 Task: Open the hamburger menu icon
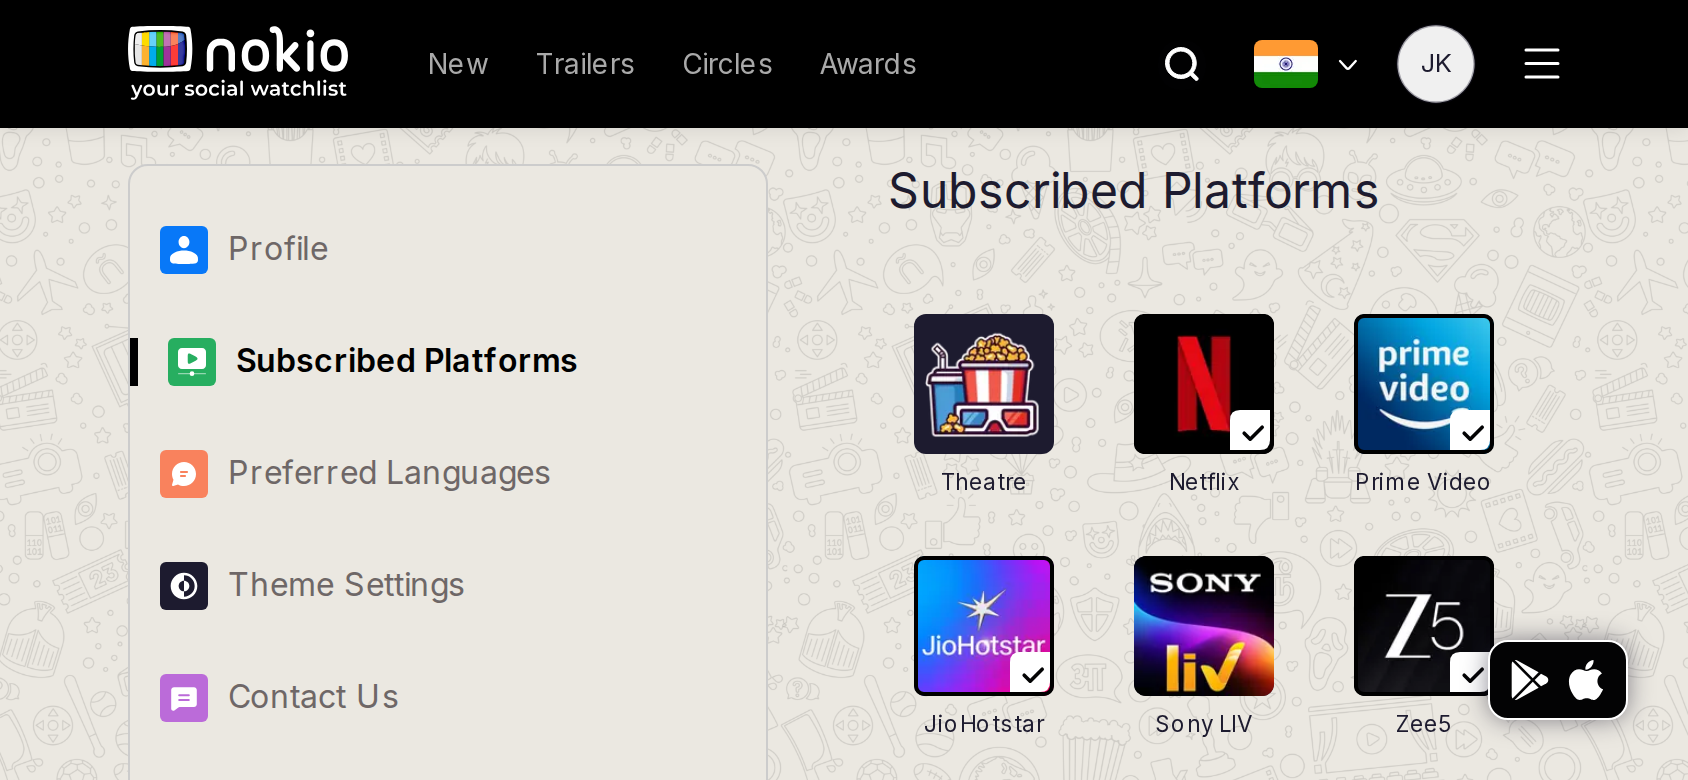pos(1541,64)
